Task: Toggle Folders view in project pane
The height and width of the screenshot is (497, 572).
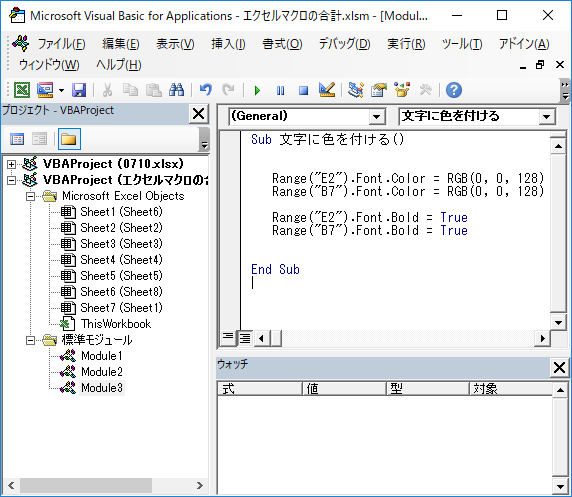Action: pos(69,139)
